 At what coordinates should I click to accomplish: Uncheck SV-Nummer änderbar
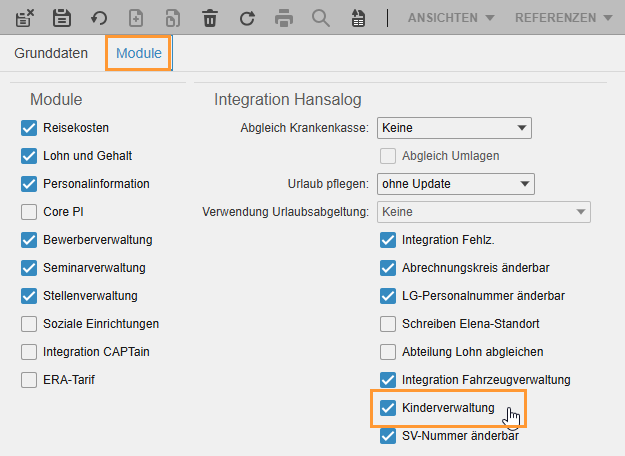(388, 436)
